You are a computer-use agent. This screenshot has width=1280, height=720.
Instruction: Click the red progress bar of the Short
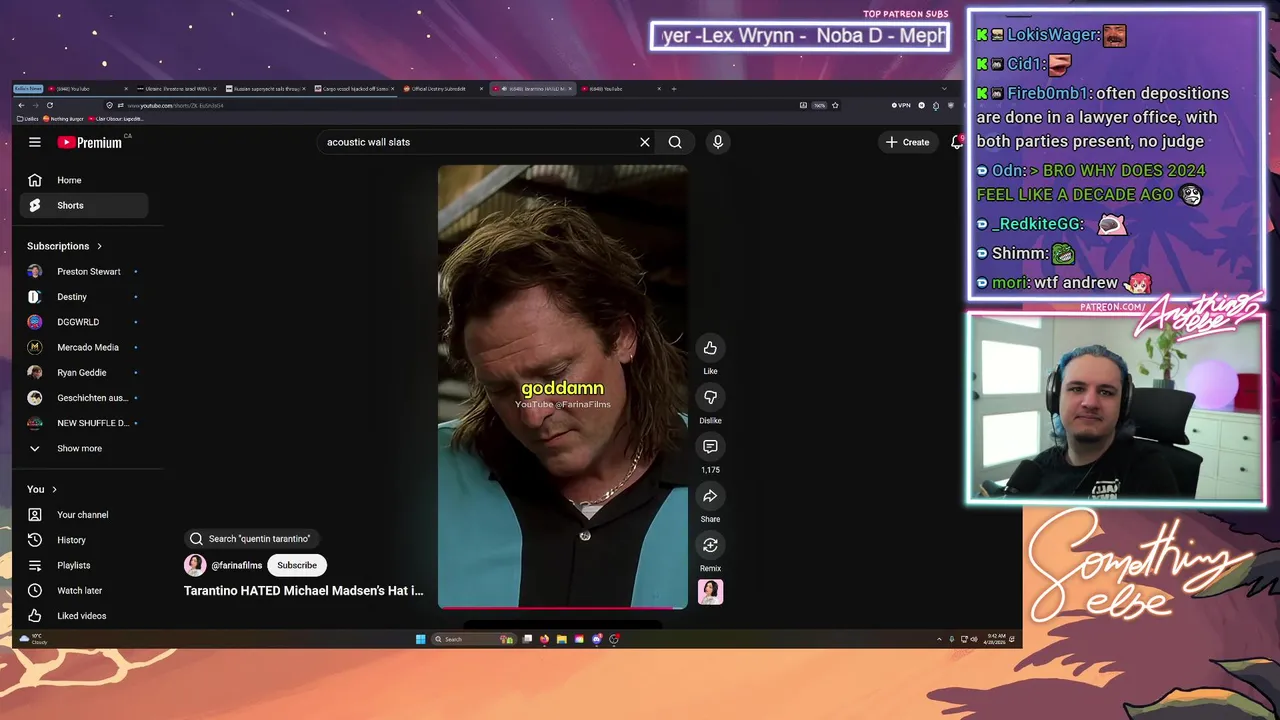click(563, 607)
